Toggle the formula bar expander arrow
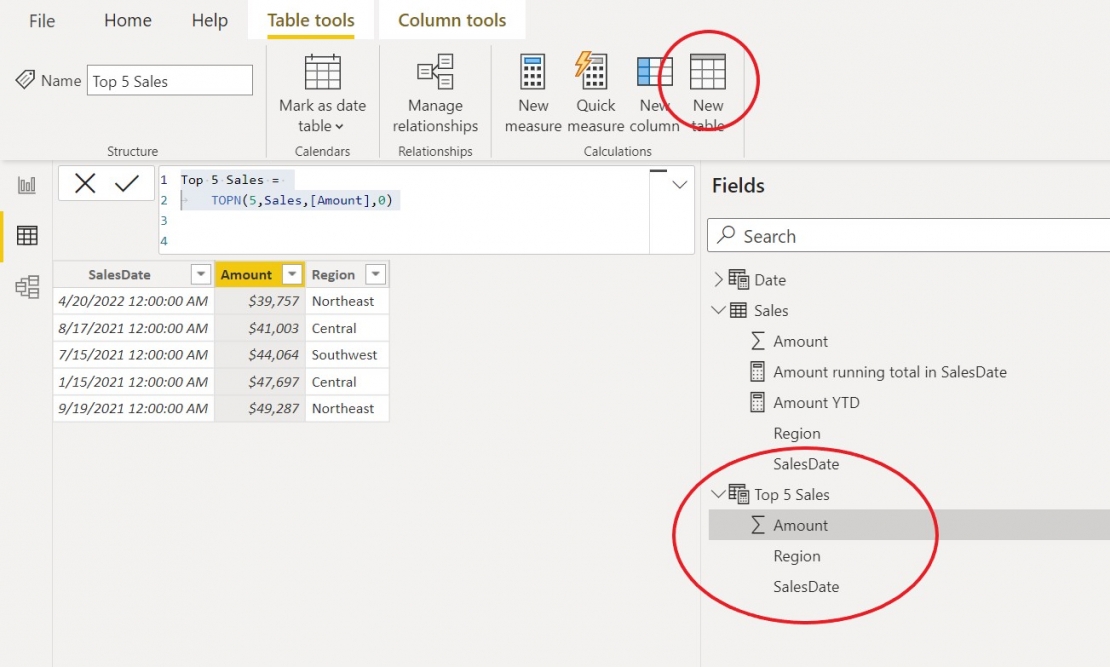 [x=679, y=184]
